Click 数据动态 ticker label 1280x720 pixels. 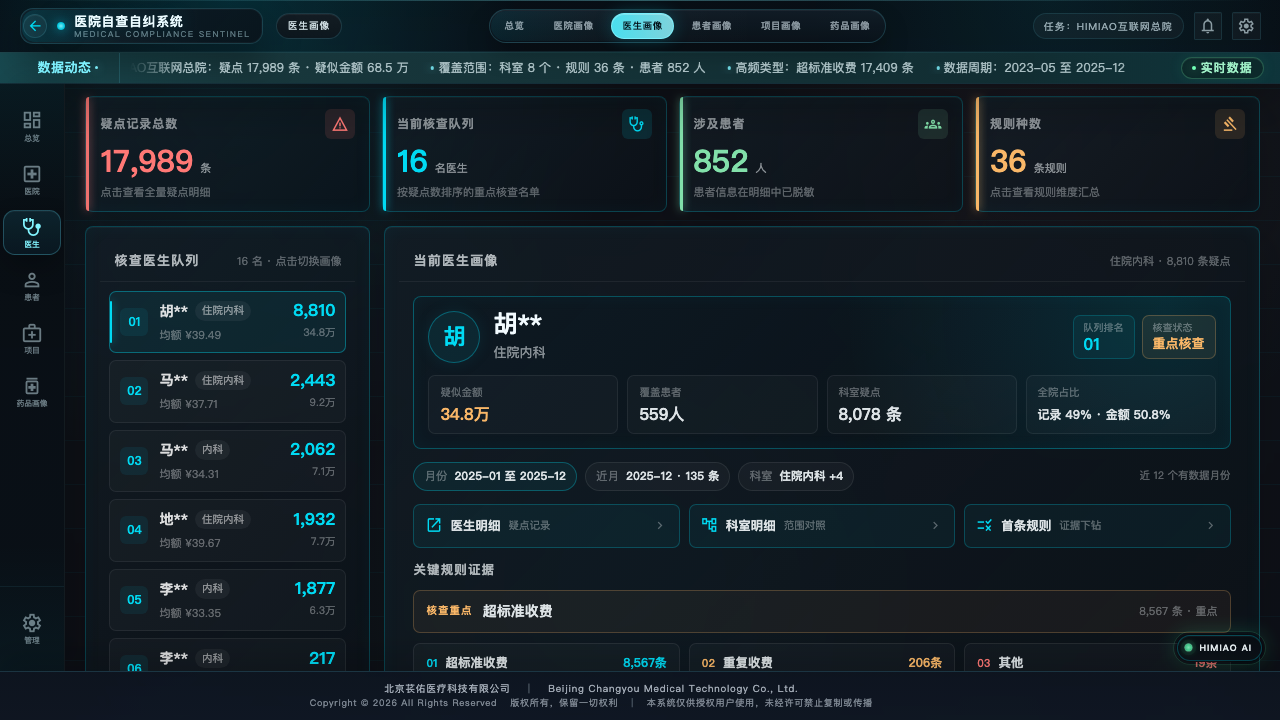point(68,68)
